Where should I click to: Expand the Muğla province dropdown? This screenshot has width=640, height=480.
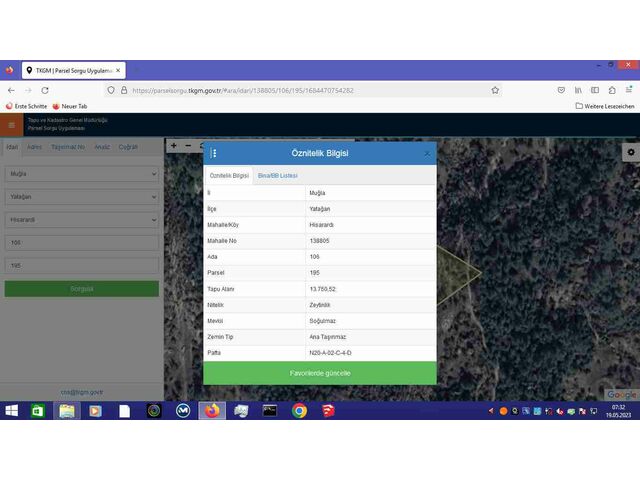click(81, 174)
